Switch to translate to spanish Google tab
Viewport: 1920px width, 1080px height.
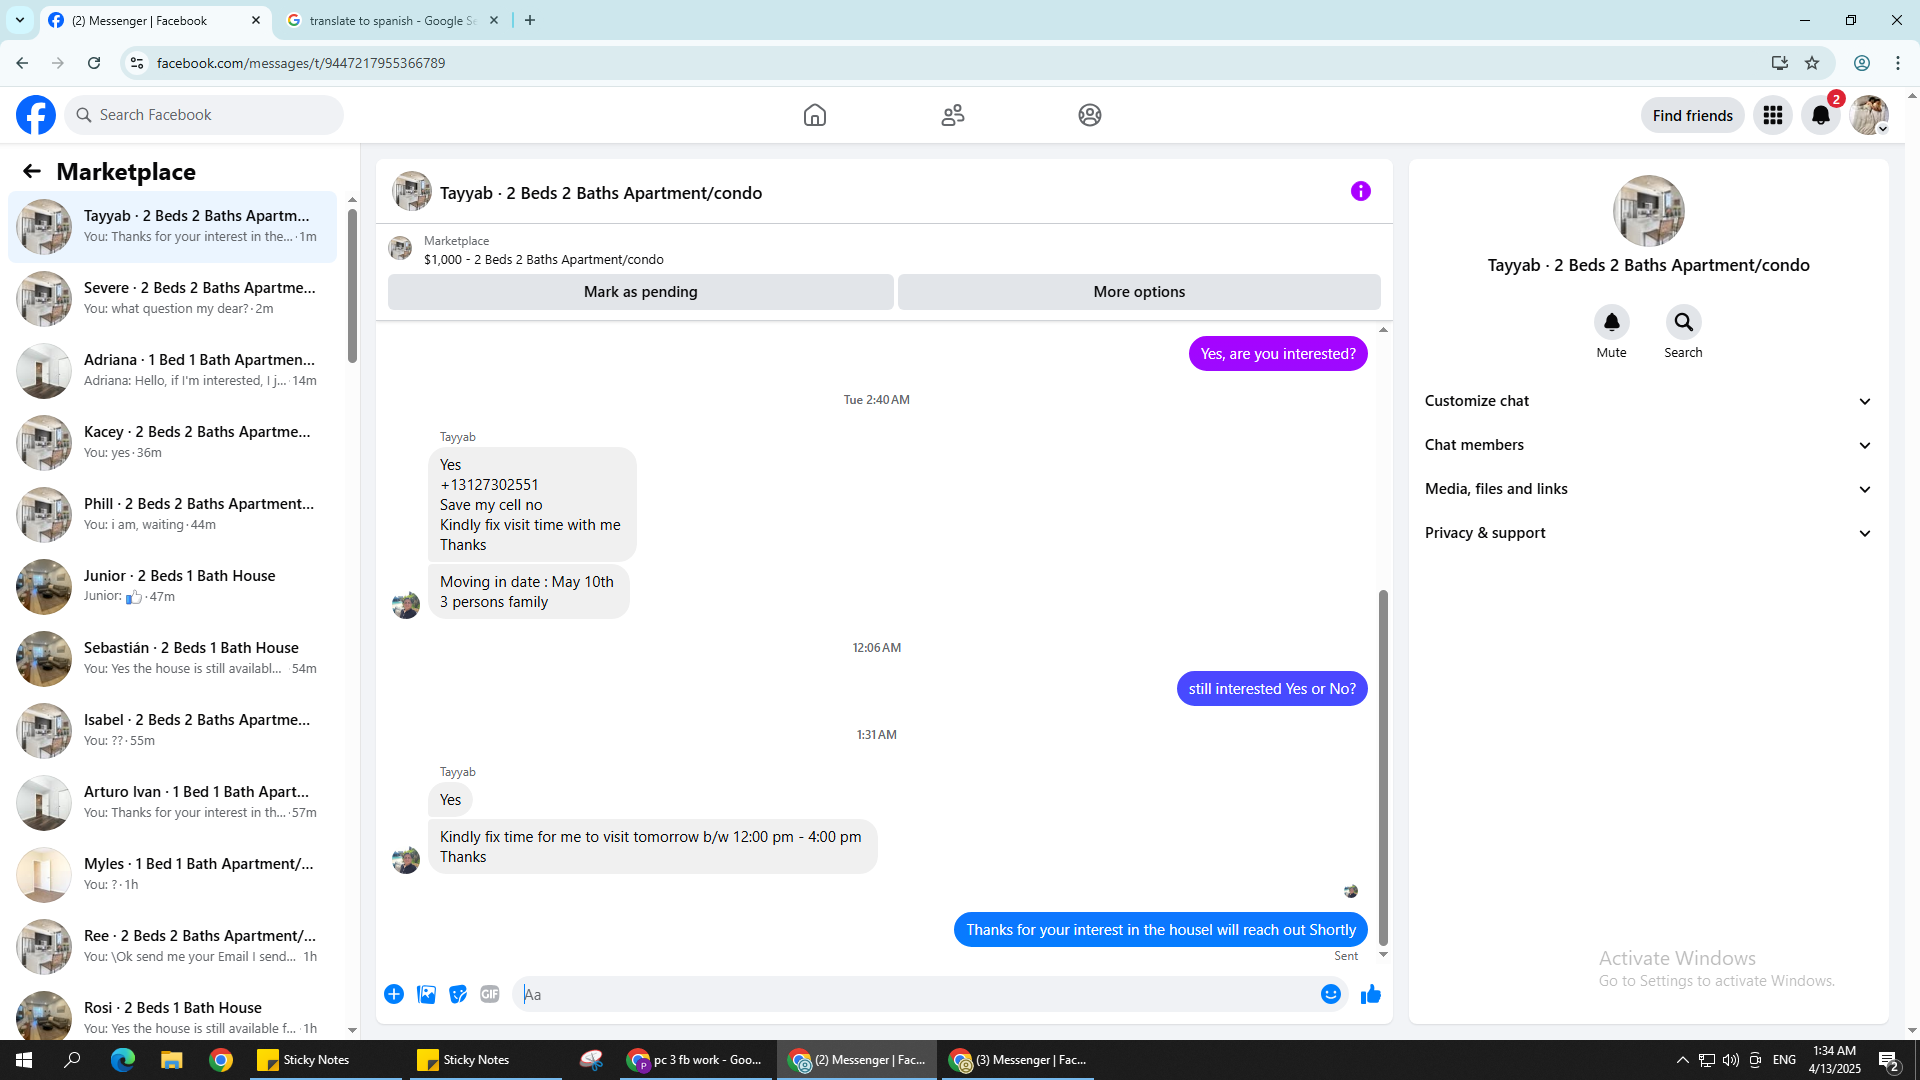click(x=392, y=20)
